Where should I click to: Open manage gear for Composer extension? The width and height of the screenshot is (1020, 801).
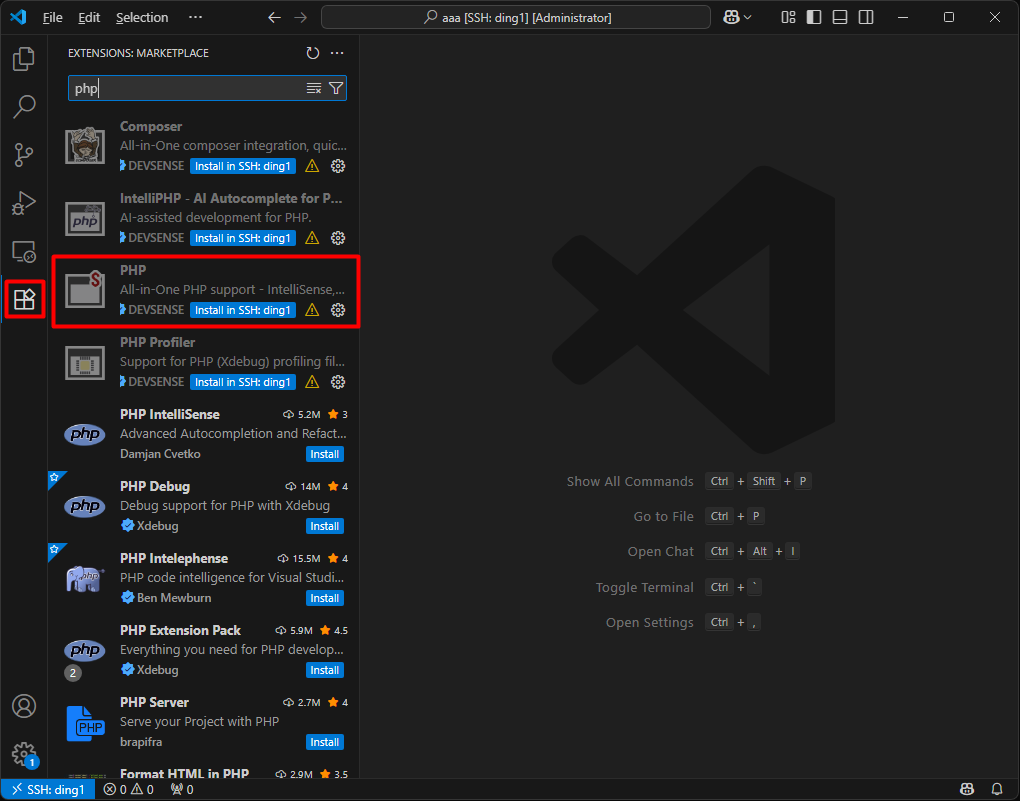(338, 166)
